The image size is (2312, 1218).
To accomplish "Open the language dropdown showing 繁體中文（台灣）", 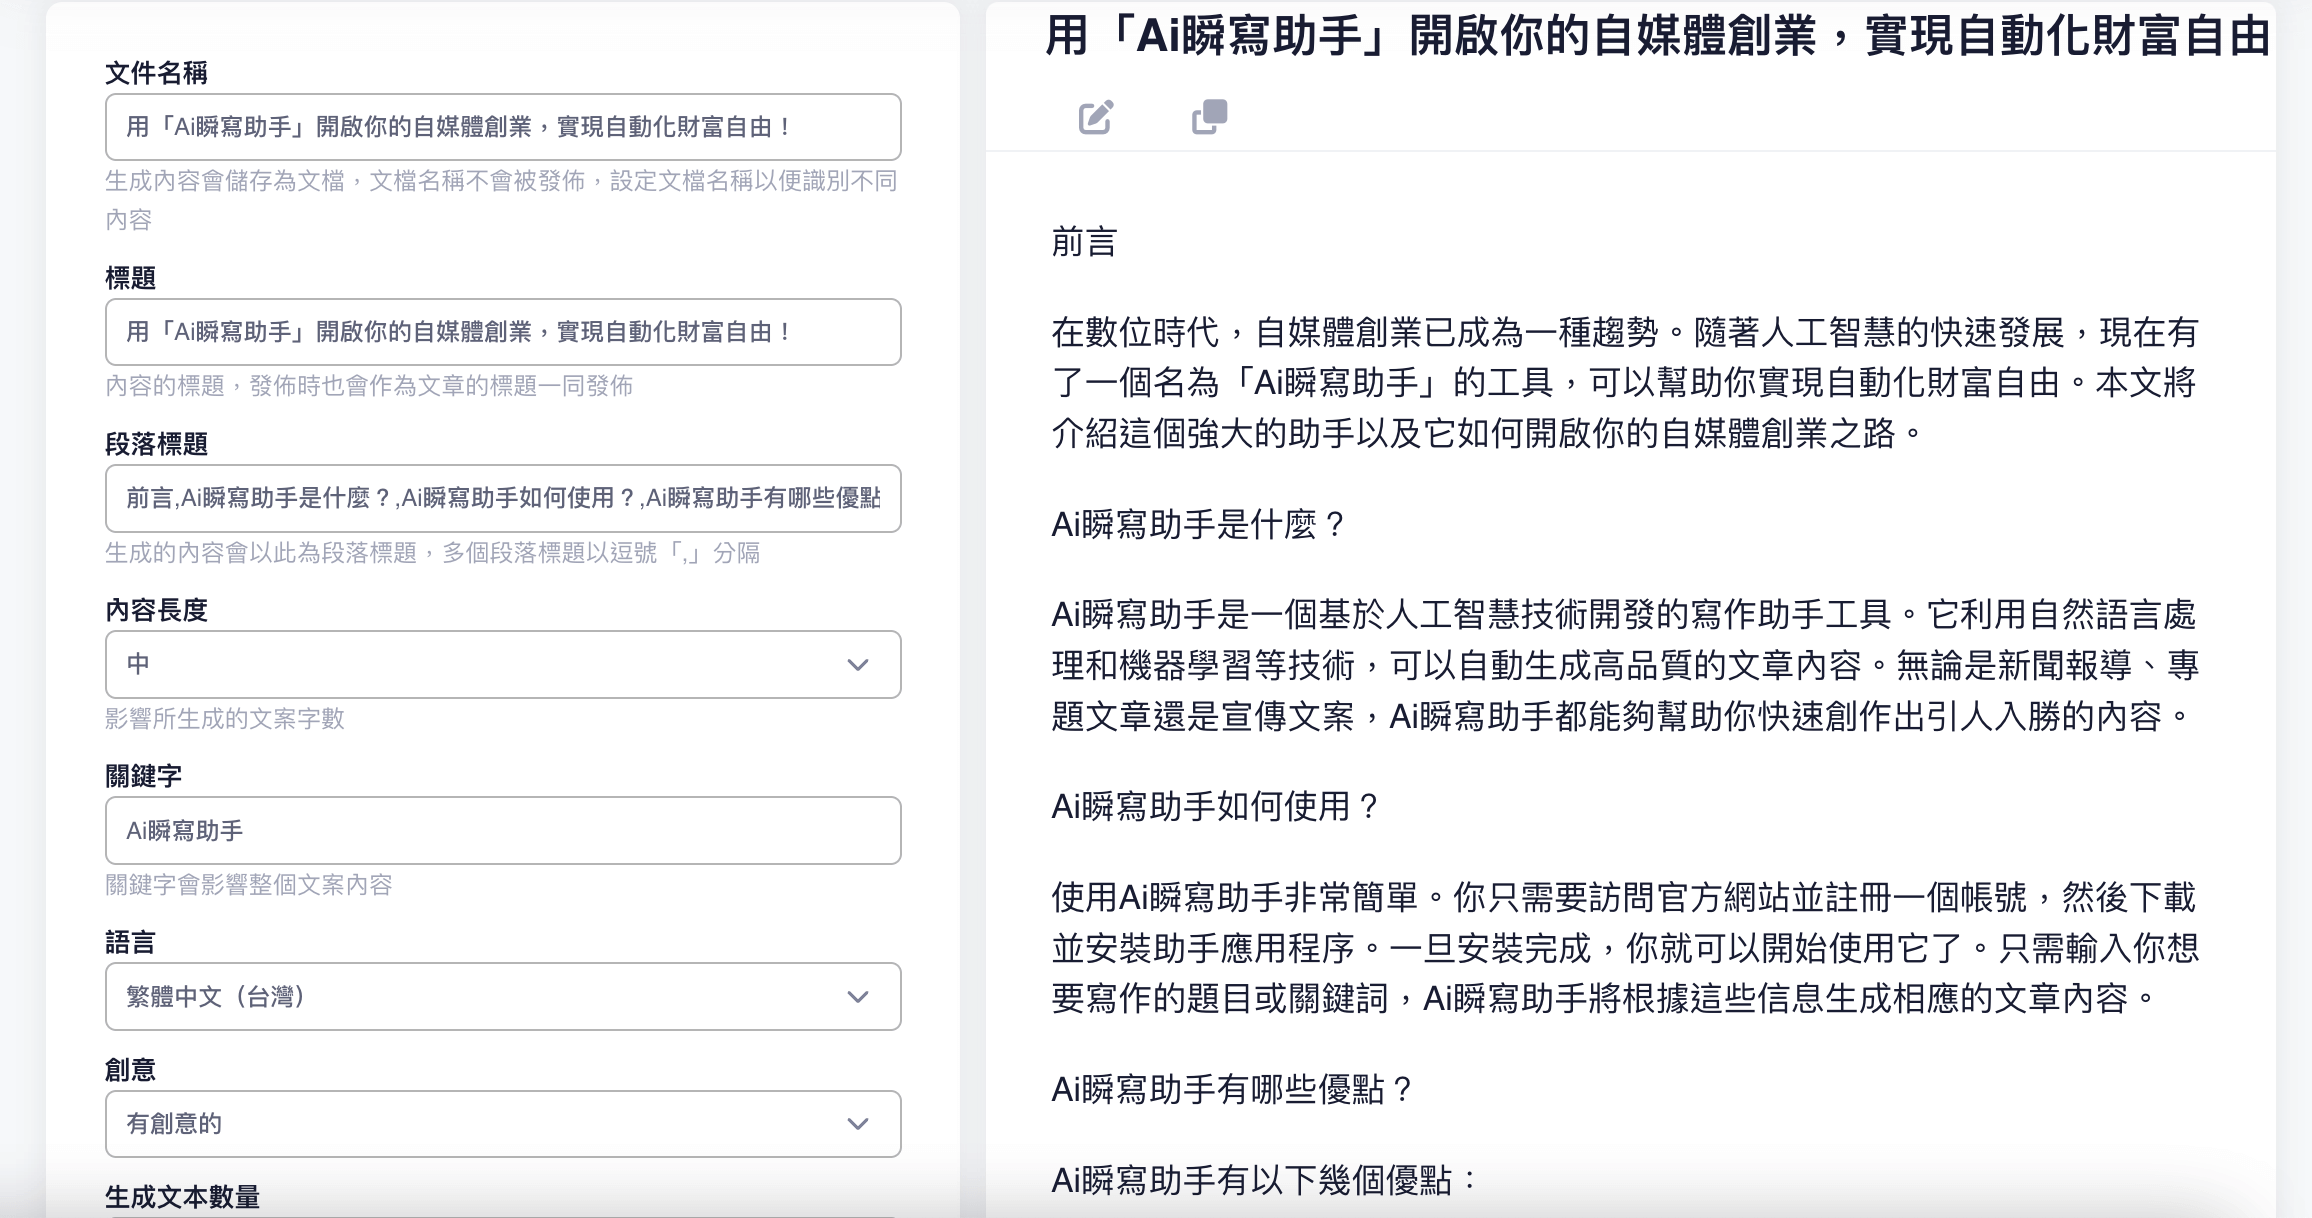I will point(480,997).
